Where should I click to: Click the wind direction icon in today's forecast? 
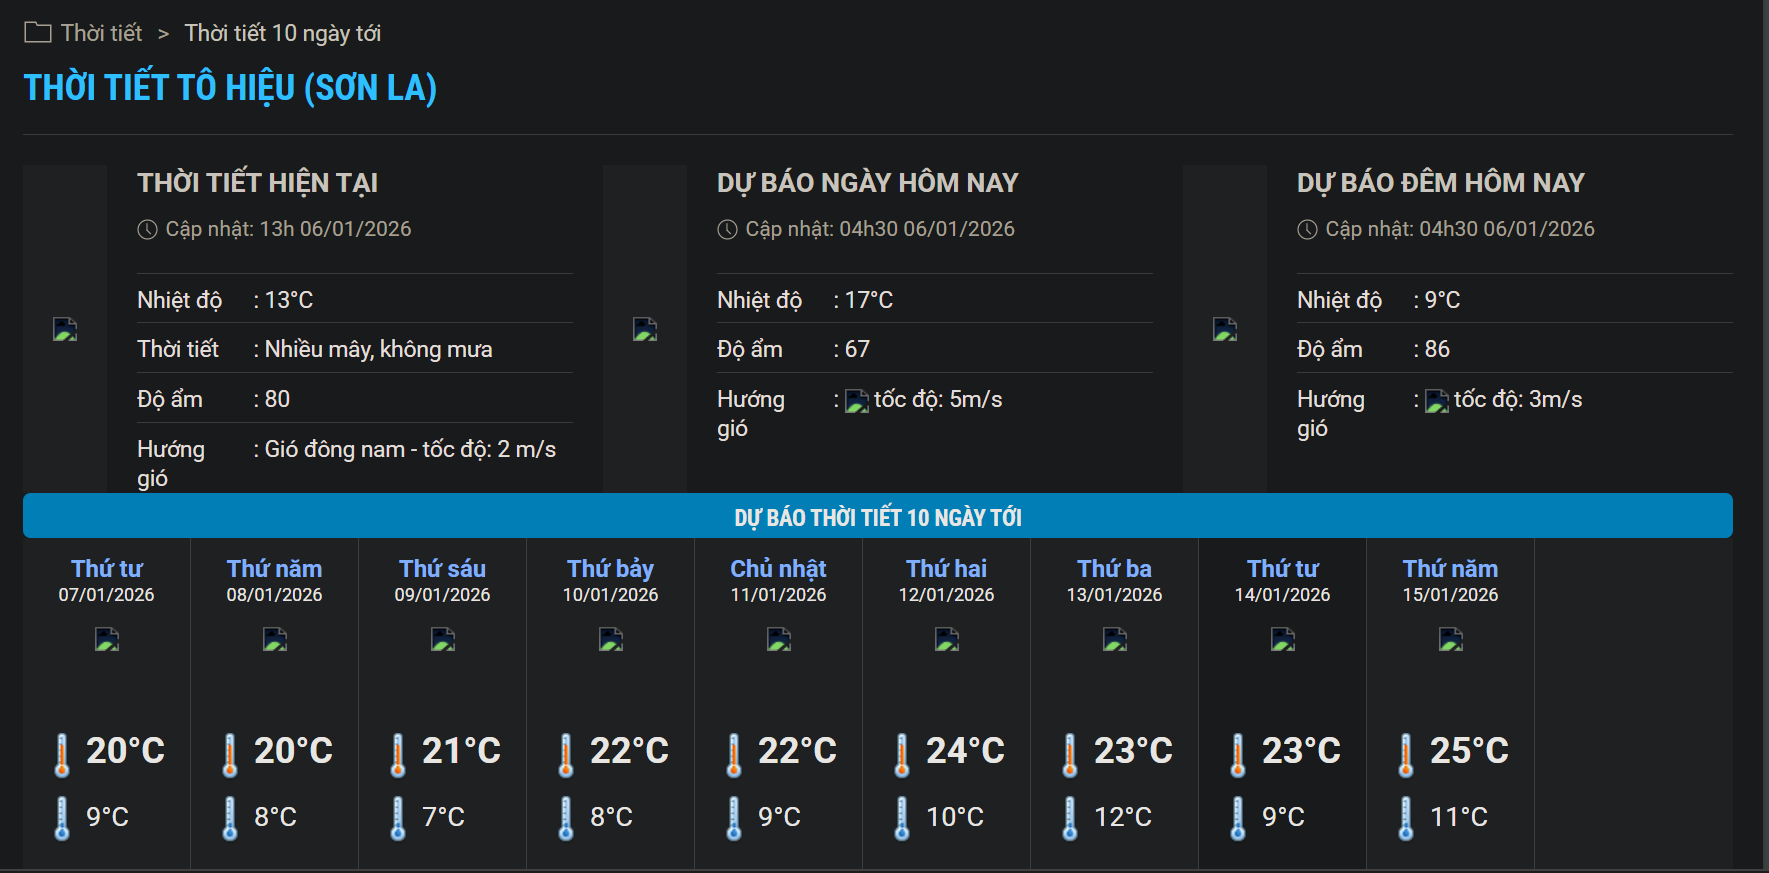(857, 401)
